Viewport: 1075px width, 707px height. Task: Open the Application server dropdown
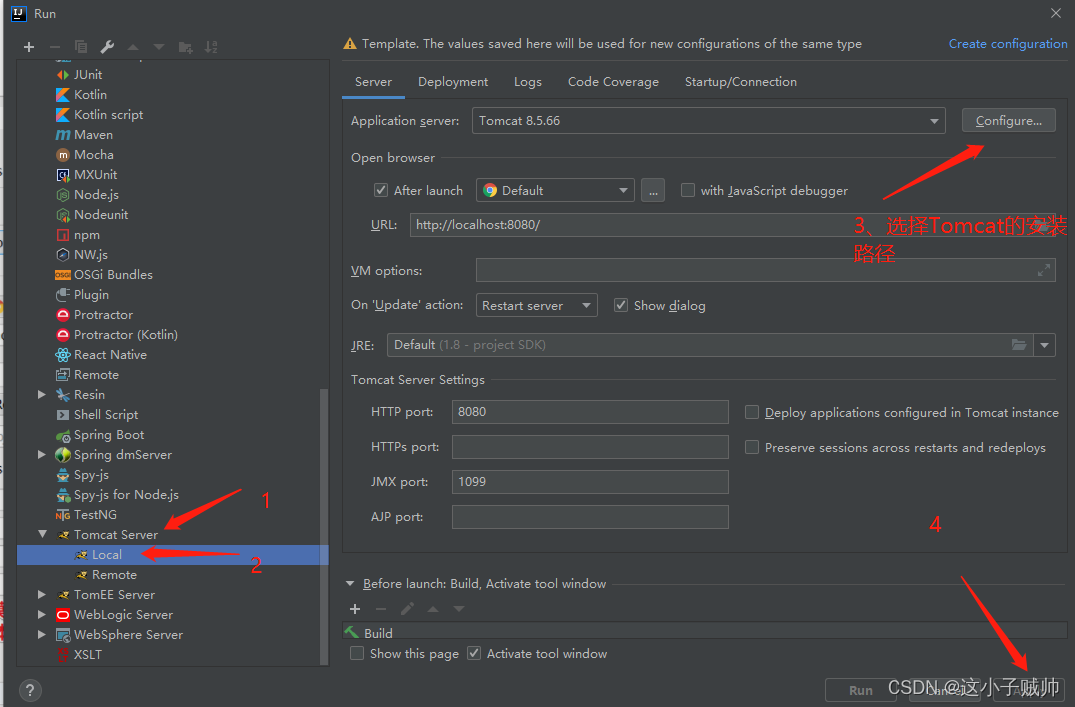pyautogui.click(x=708, y=121)
